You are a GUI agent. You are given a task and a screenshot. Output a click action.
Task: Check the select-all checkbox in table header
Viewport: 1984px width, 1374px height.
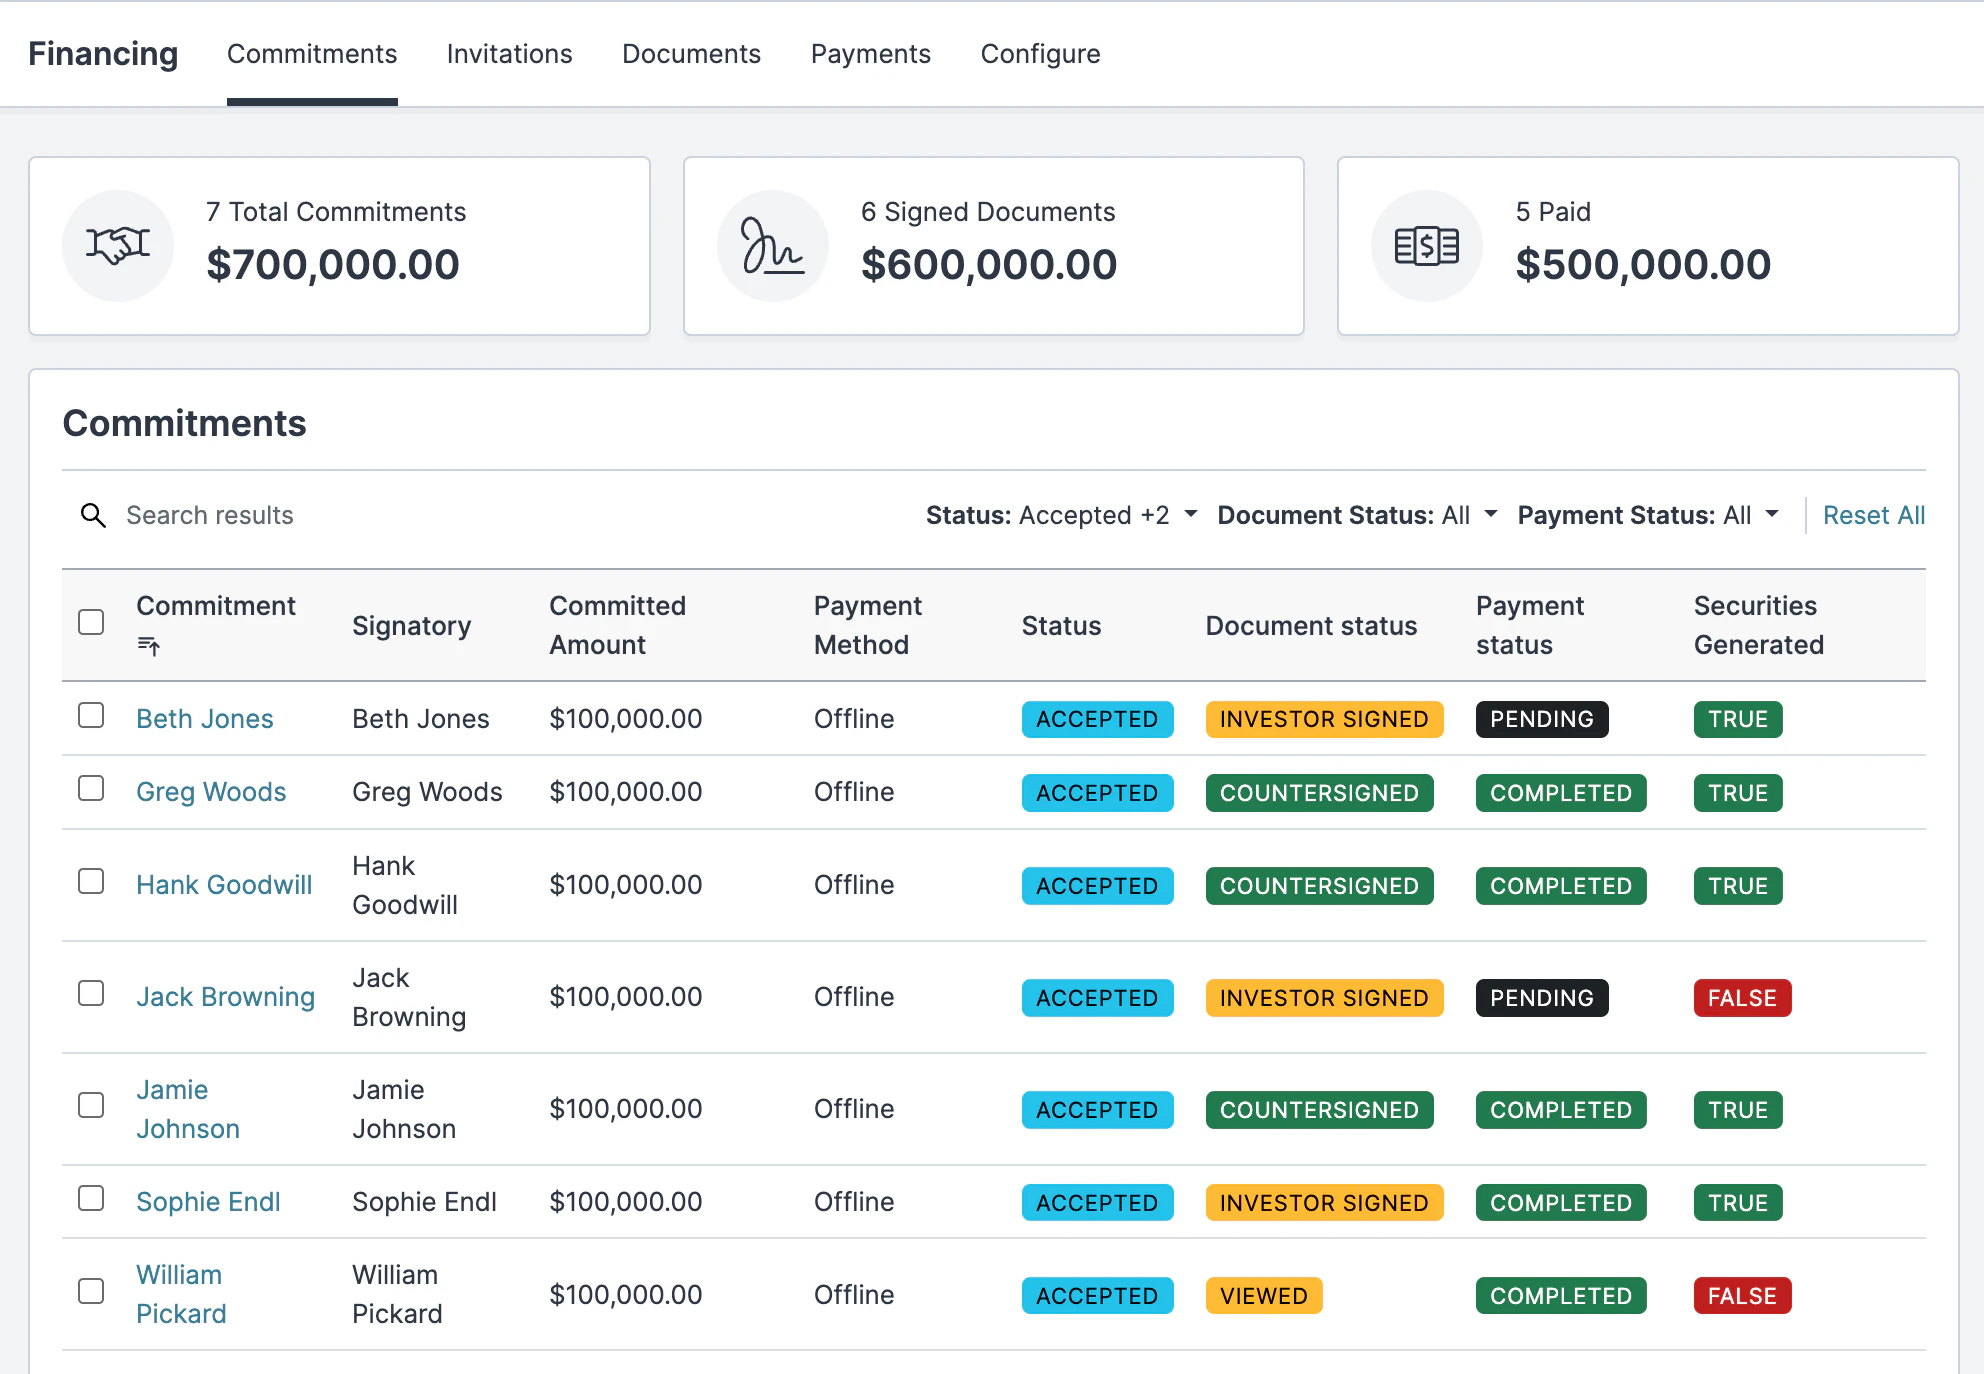tap(91, 621)
